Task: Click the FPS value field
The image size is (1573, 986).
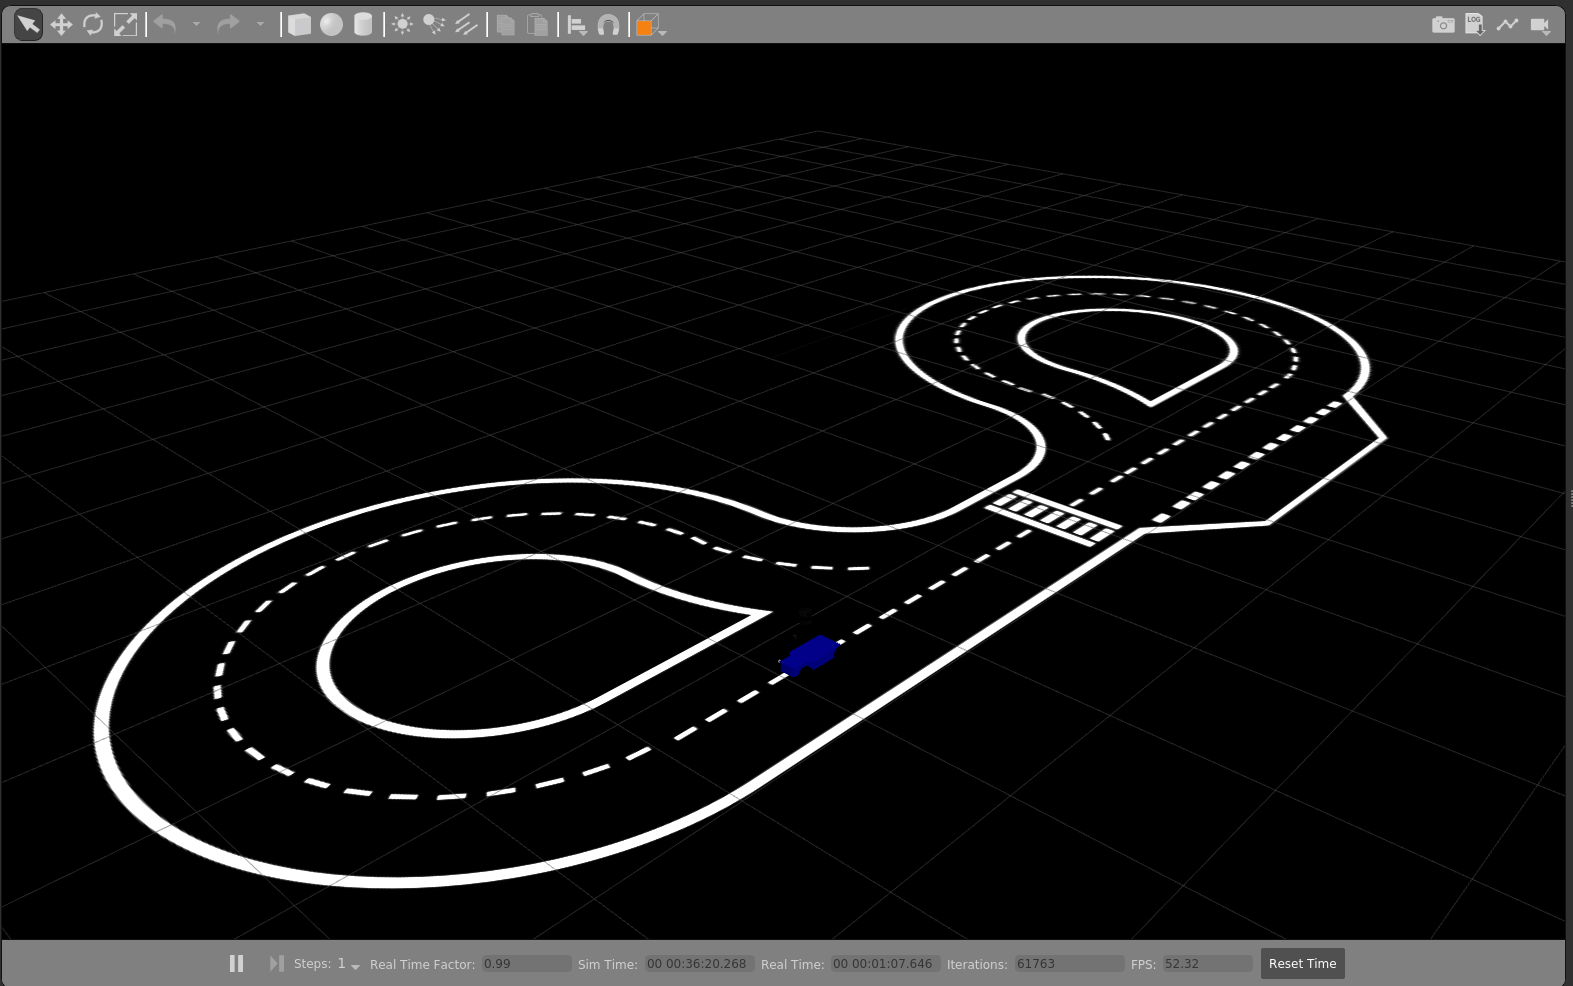Action: [x=1207, y=964]
